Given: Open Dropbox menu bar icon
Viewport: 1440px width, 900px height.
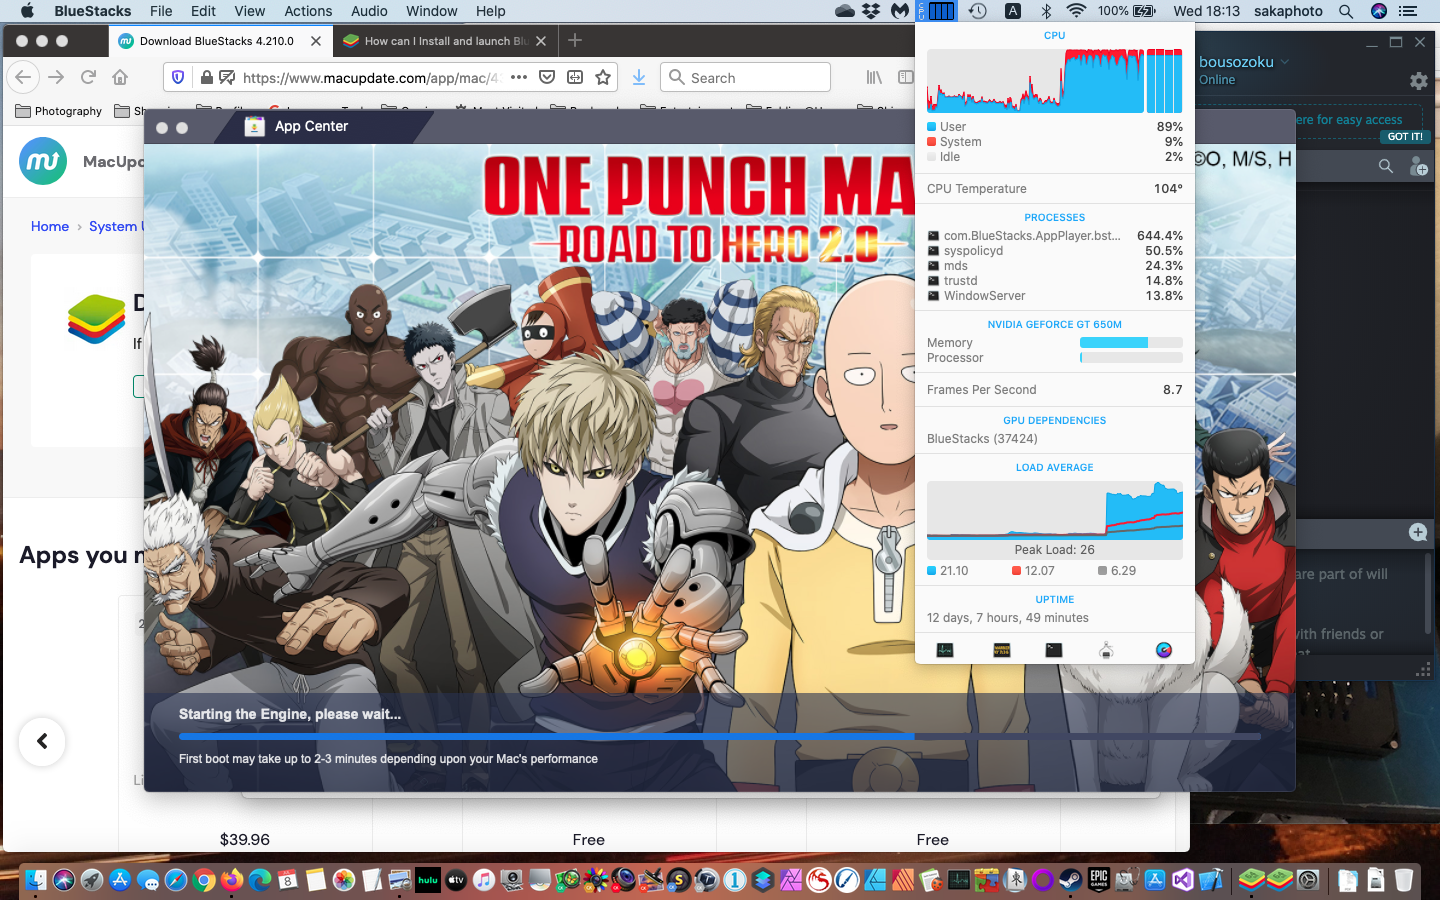Looking at the screenshot, I should point(872,11).
